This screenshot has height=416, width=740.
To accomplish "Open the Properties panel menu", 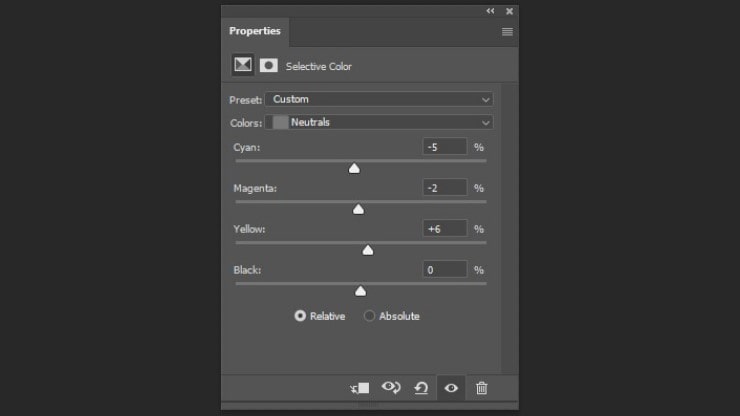I will [507, 31].
